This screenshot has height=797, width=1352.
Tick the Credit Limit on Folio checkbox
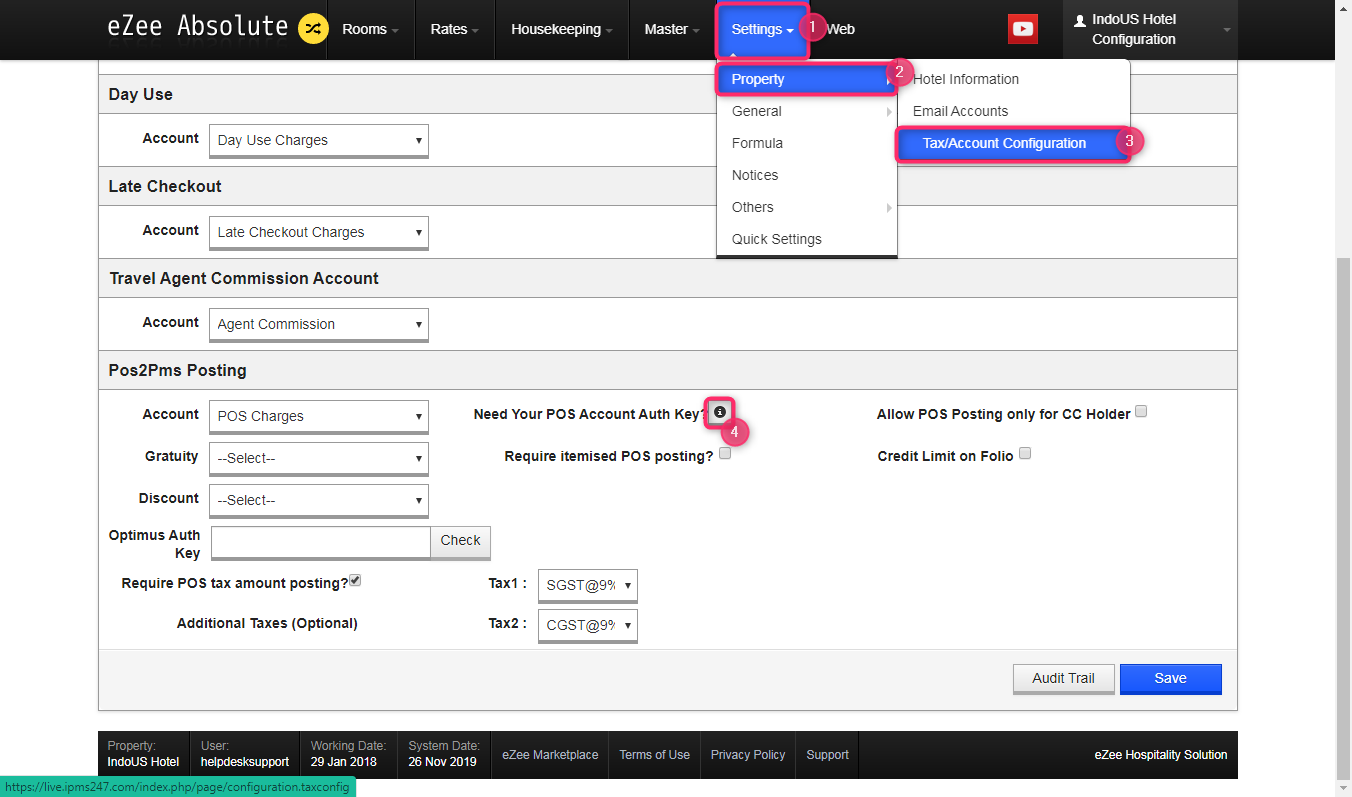tap(1025, 453)
